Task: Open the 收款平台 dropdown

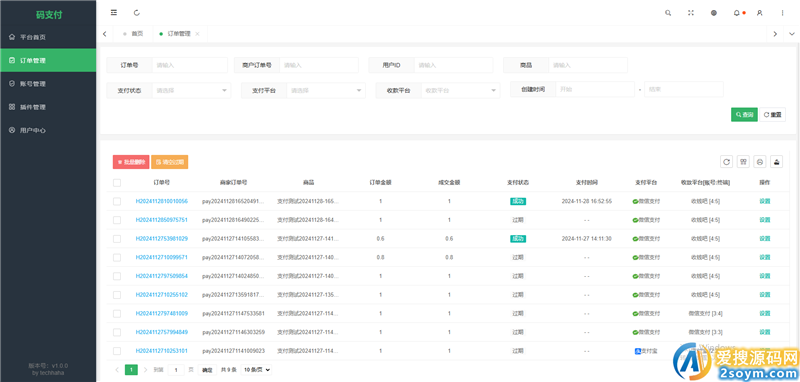Action: point(461,90)
